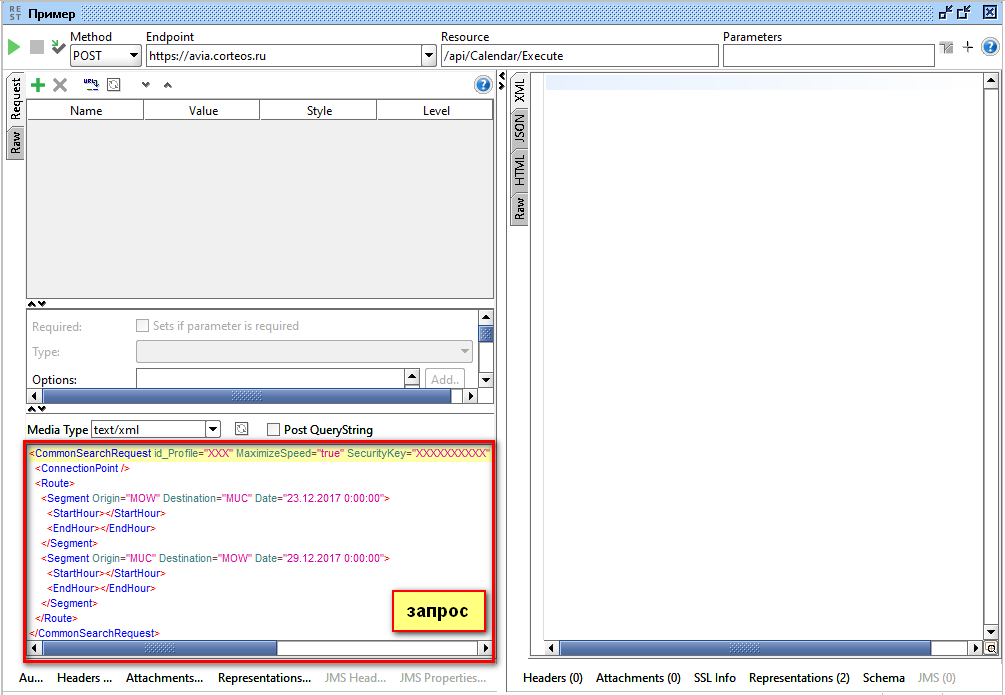
Task: Click the gray Cancel request stop button
Action: coord(36,47)
